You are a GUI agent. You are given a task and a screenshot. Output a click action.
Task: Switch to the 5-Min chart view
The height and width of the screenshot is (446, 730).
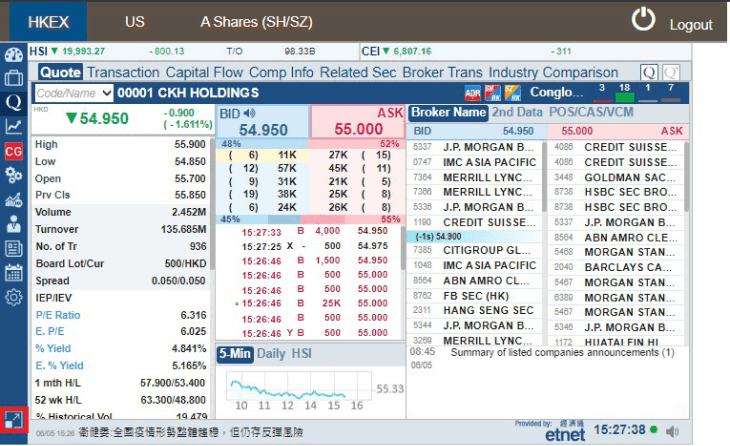click(235, 354)
